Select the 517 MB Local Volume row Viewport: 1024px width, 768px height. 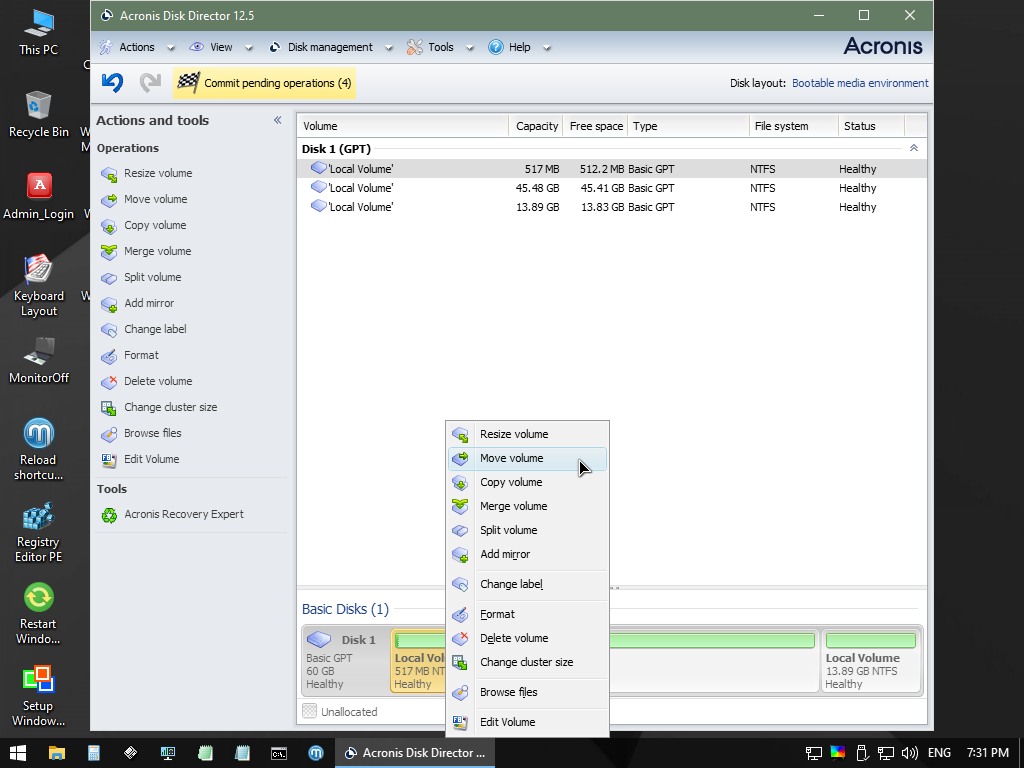click(612, 169)
